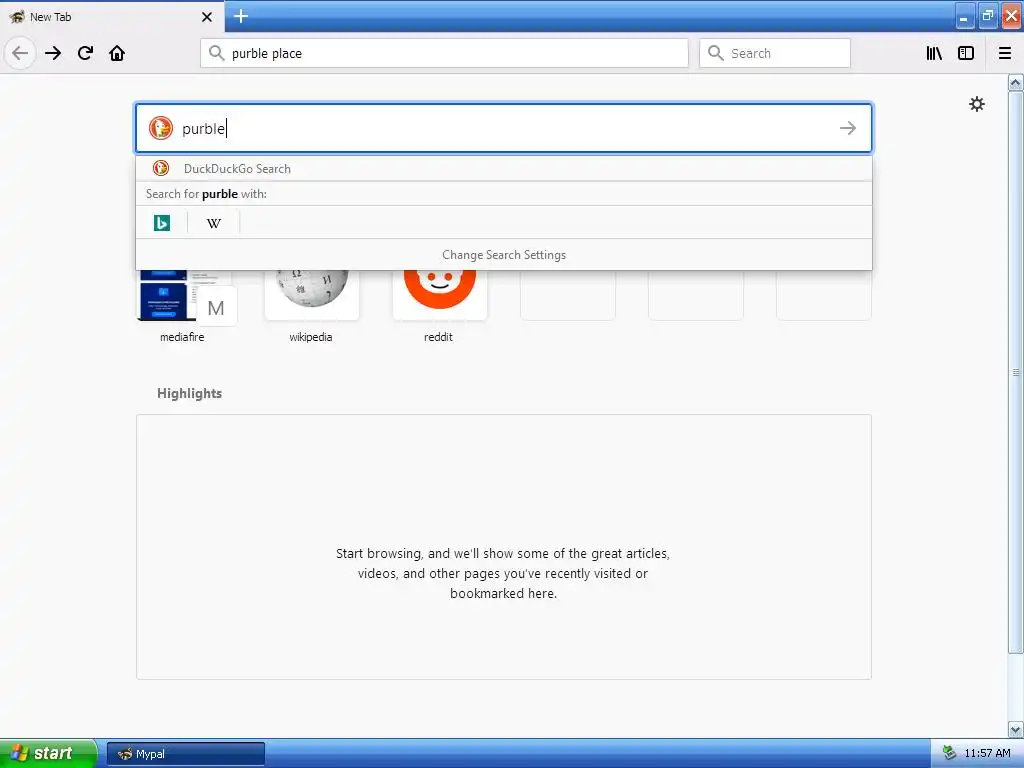The height and width of the screenshot is (768, 1024).
Task: Go forward with the forward arrow button
Action: click(x=53, y=53)
